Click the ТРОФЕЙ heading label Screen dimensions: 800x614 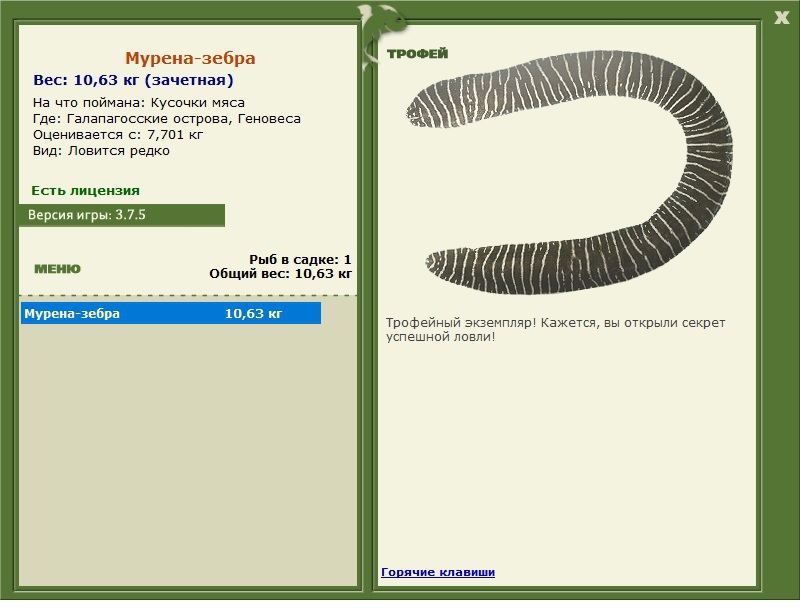[x=417, y=54]
